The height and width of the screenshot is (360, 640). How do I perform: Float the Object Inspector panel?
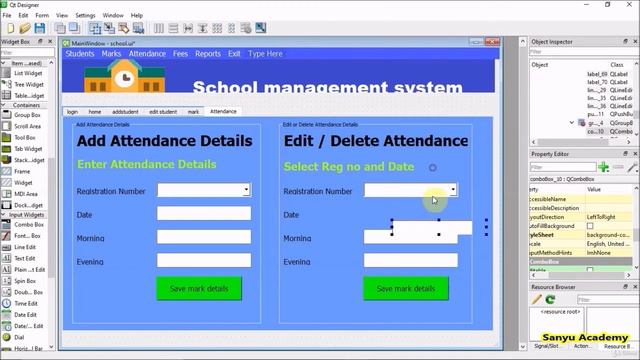(625, 41)
